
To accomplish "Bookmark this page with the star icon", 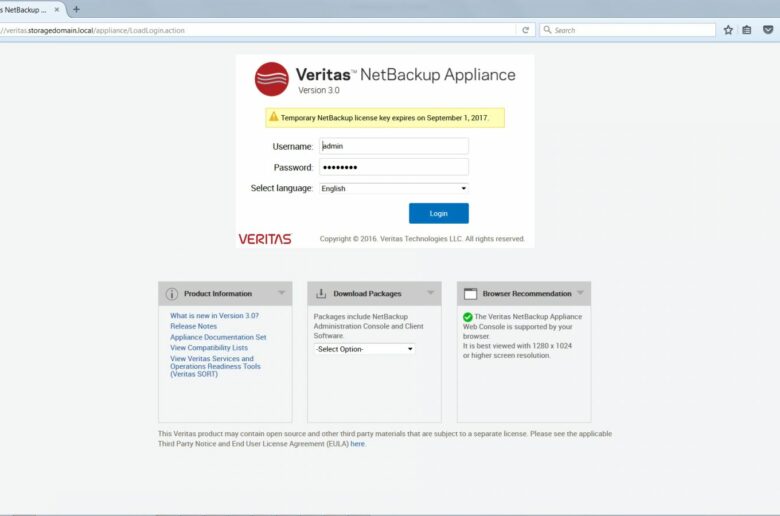I will point(728,30).
